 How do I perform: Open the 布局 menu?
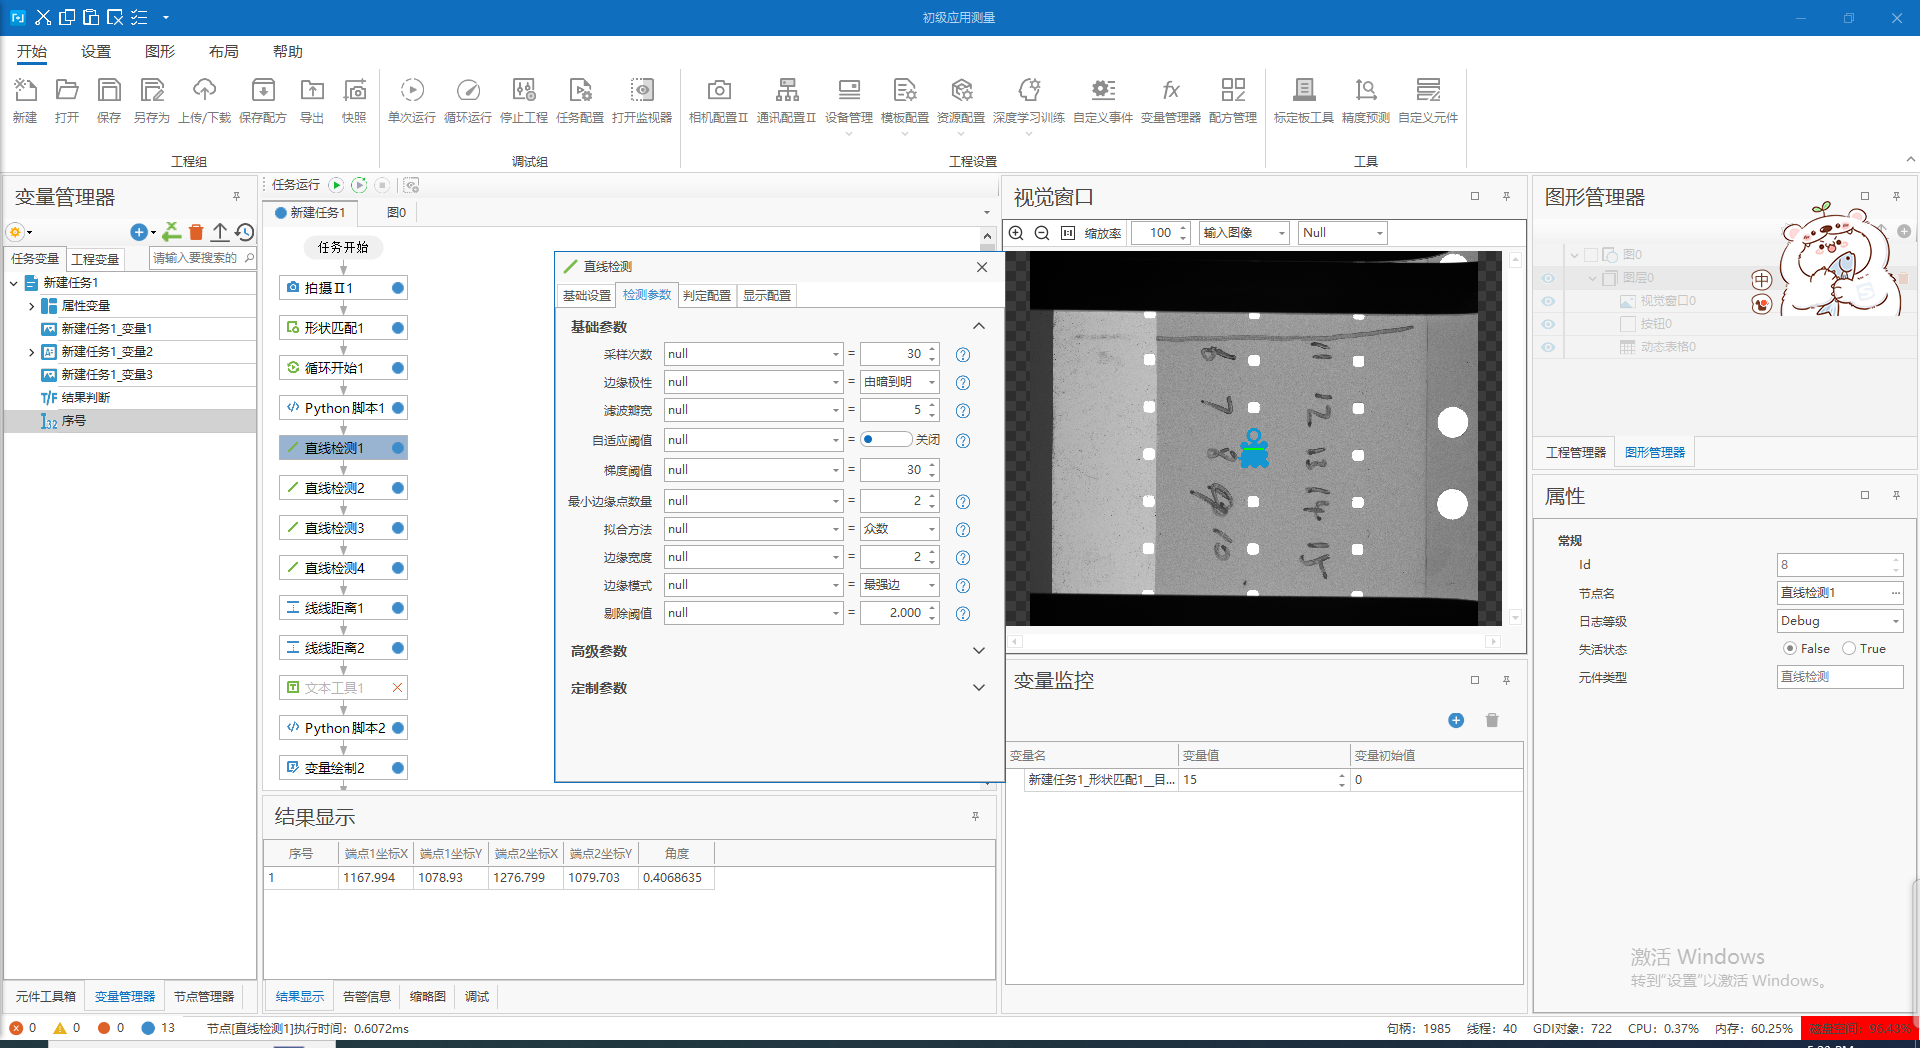[224, 52]
